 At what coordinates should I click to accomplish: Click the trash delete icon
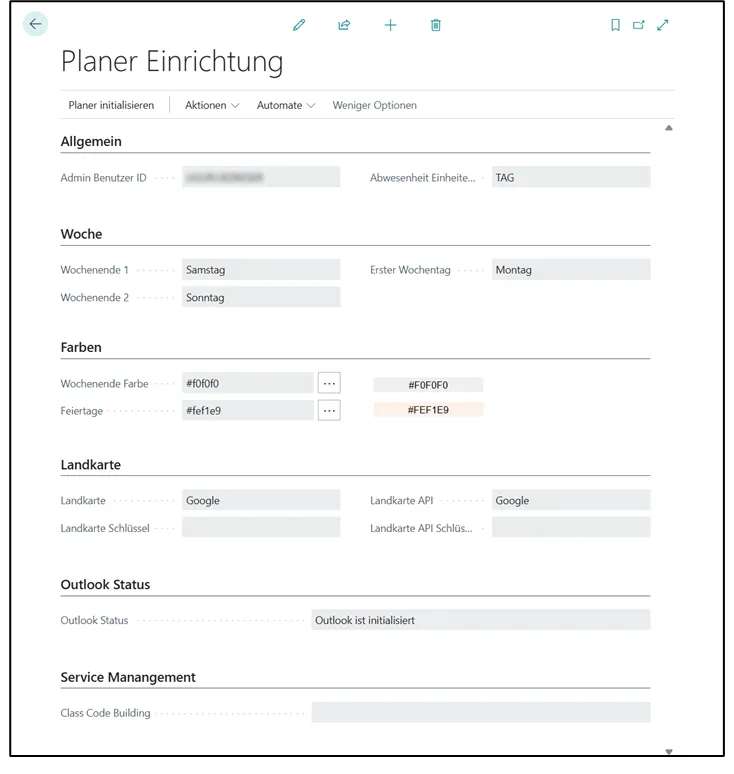[436, 25]
